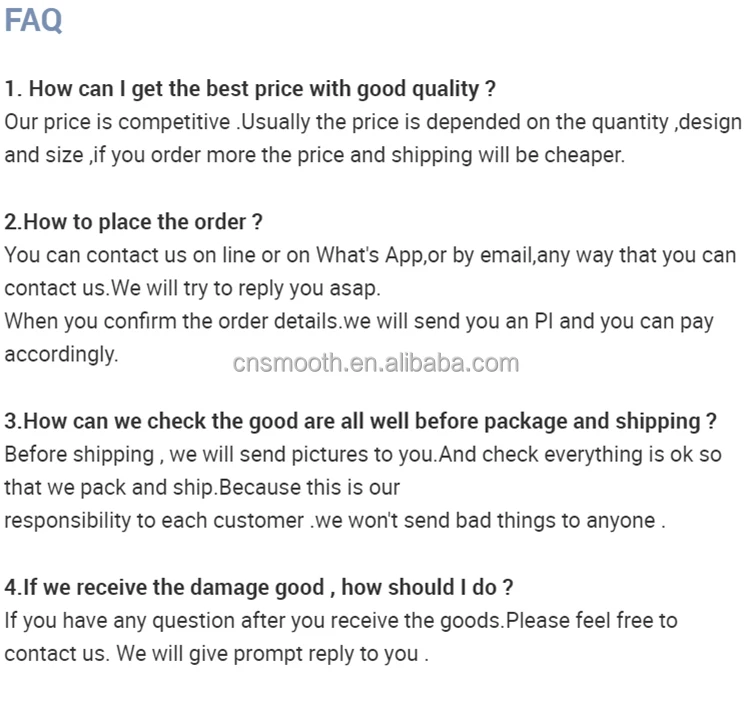Image resolution: width=750 pixels, height=722 pixels.
Task: Click the word 'cheaper' in the first answer
Action: pyautogui.click(x=584, y=156)
